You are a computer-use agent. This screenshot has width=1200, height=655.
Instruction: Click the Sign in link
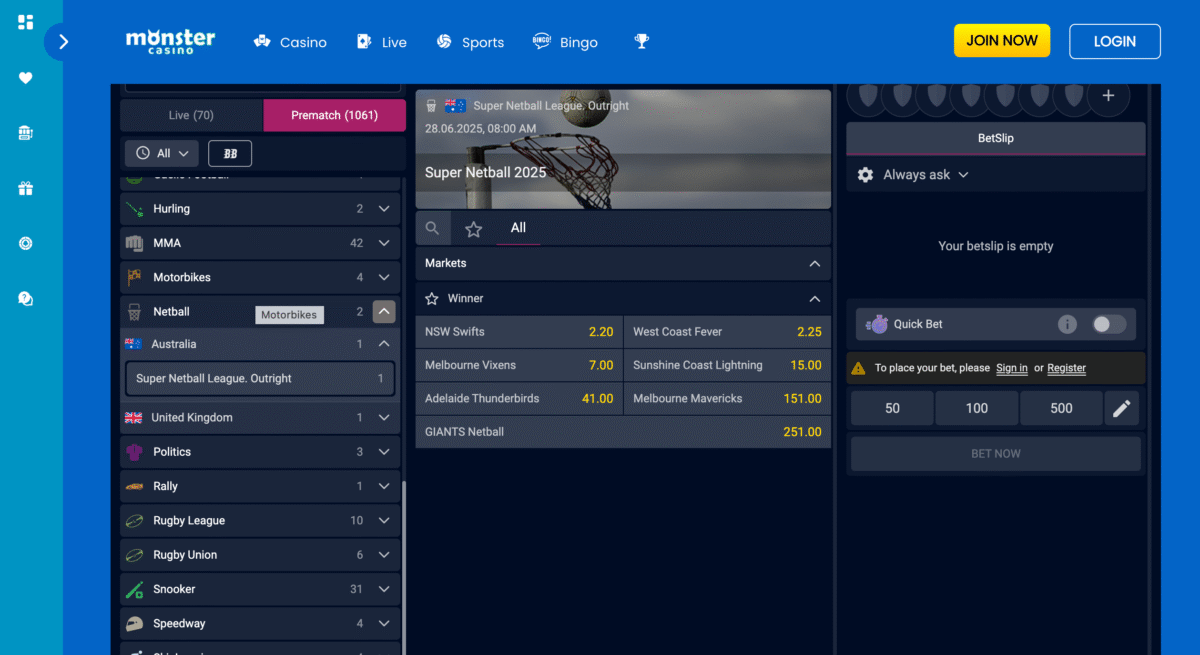click(1012, 368)
